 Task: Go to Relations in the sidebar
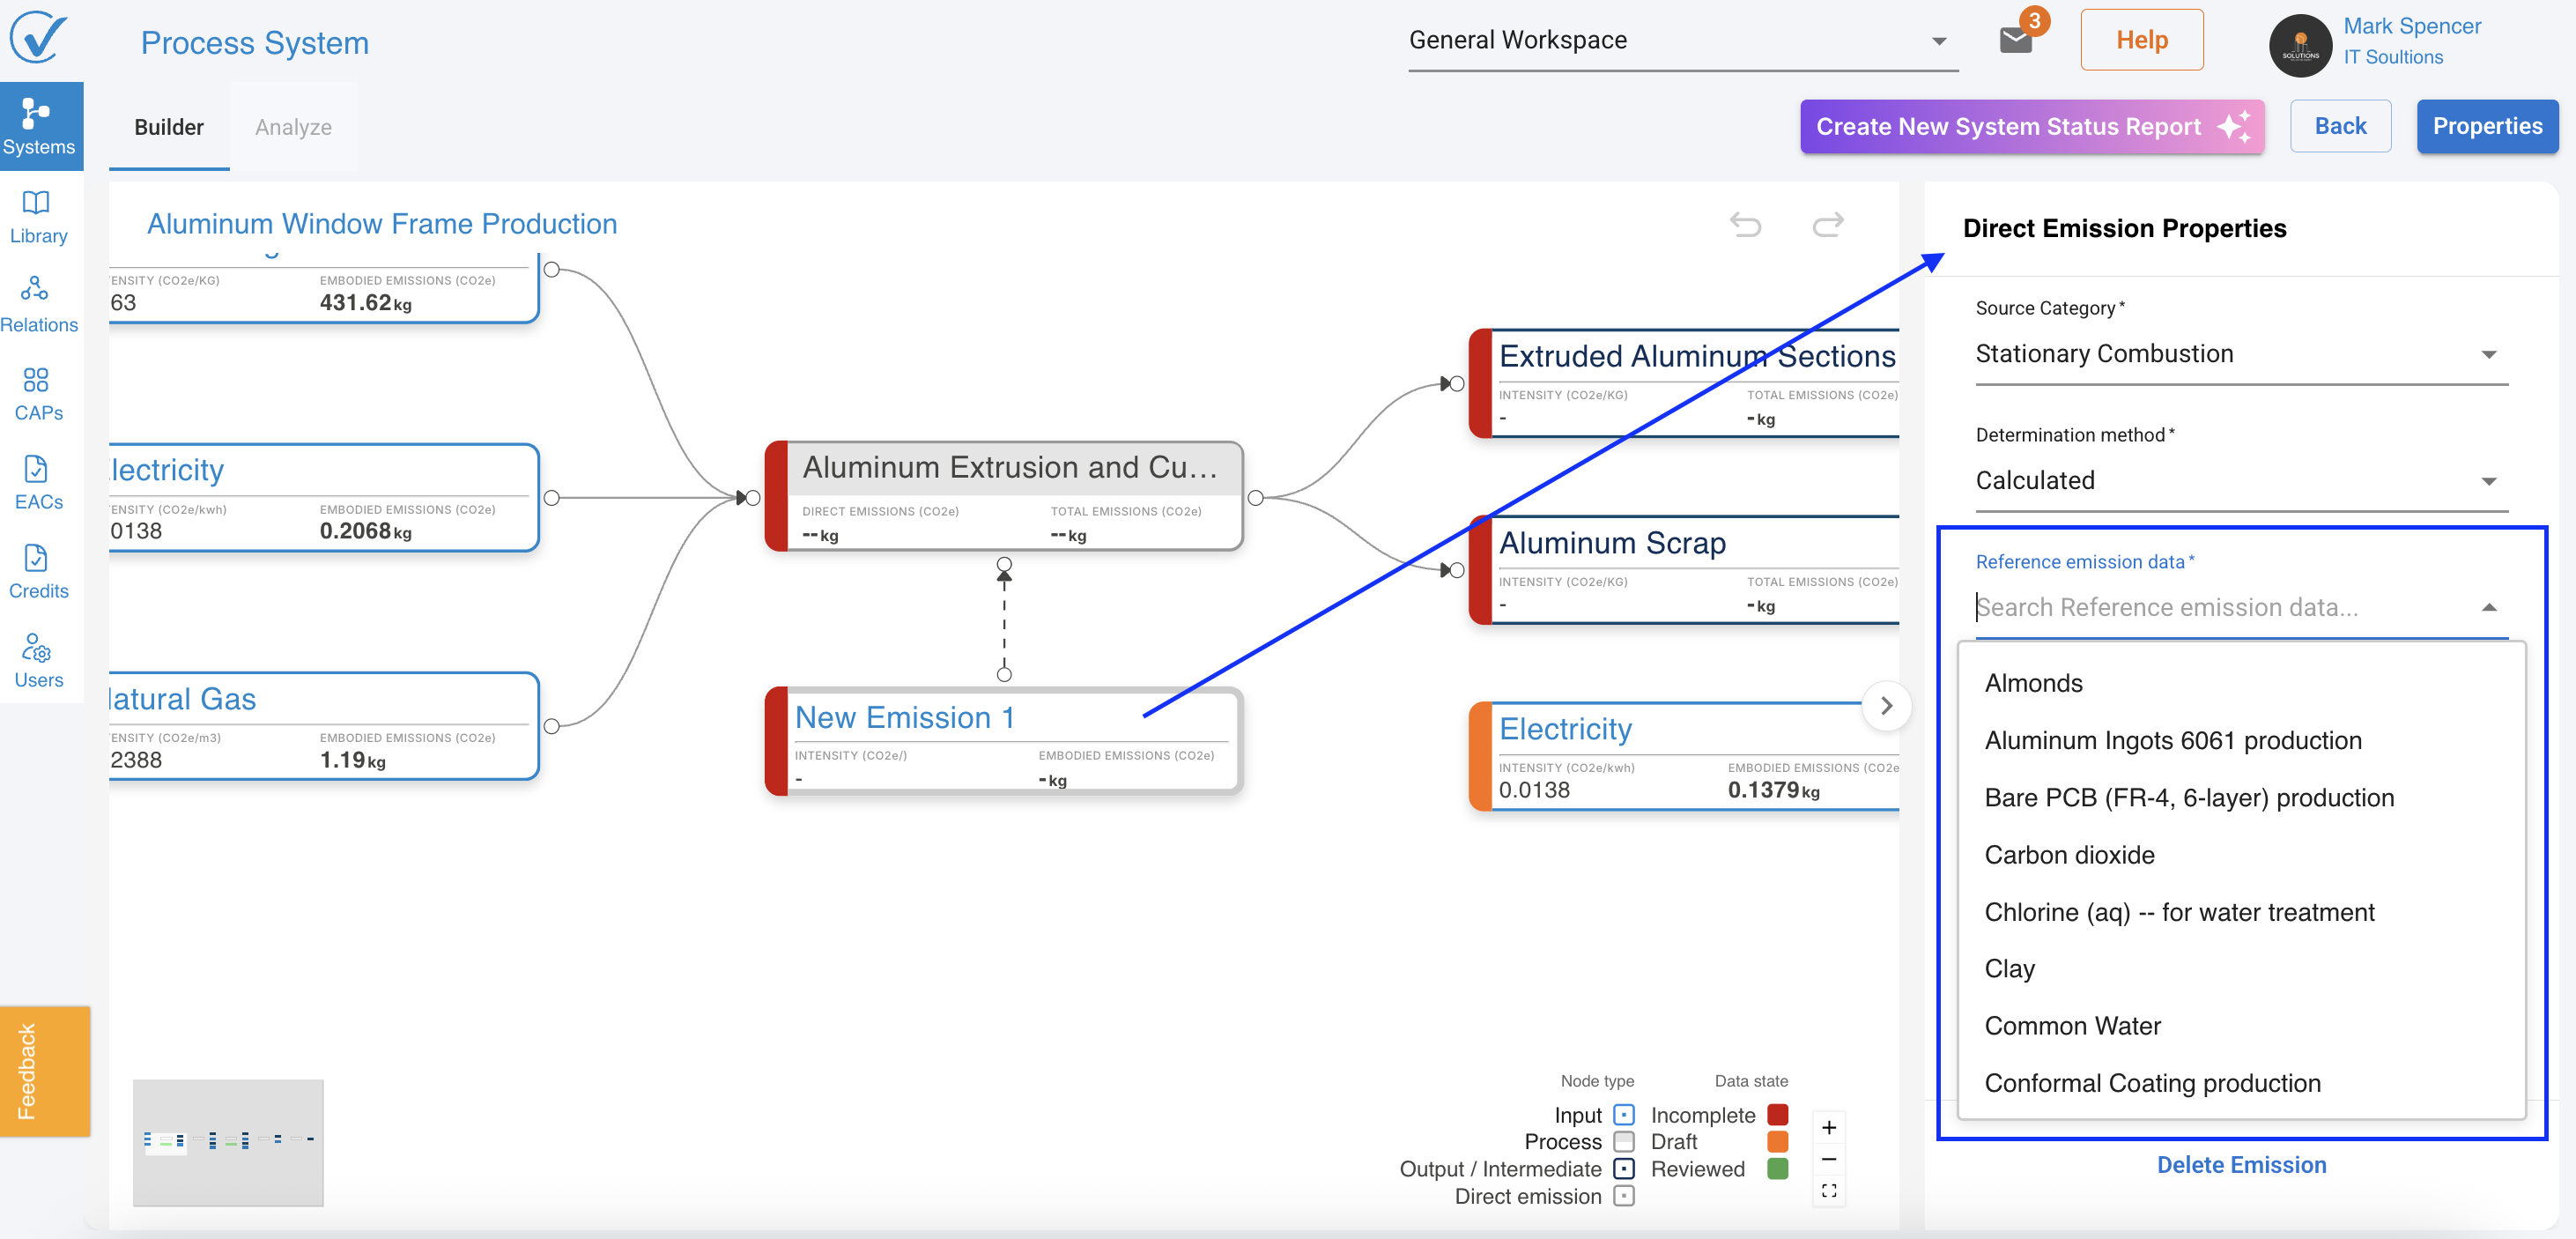tap(37, 291)
